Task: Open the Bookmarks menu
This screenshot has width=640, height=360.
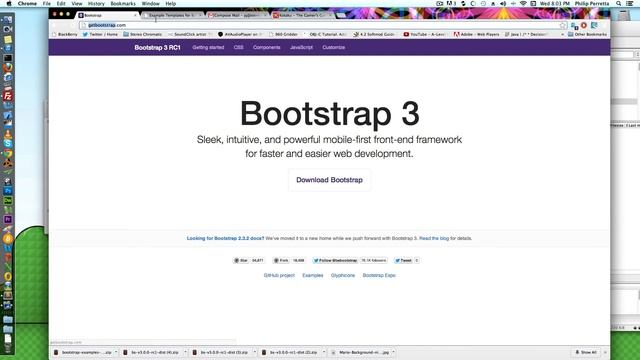Action: click(x=123, y=3)
